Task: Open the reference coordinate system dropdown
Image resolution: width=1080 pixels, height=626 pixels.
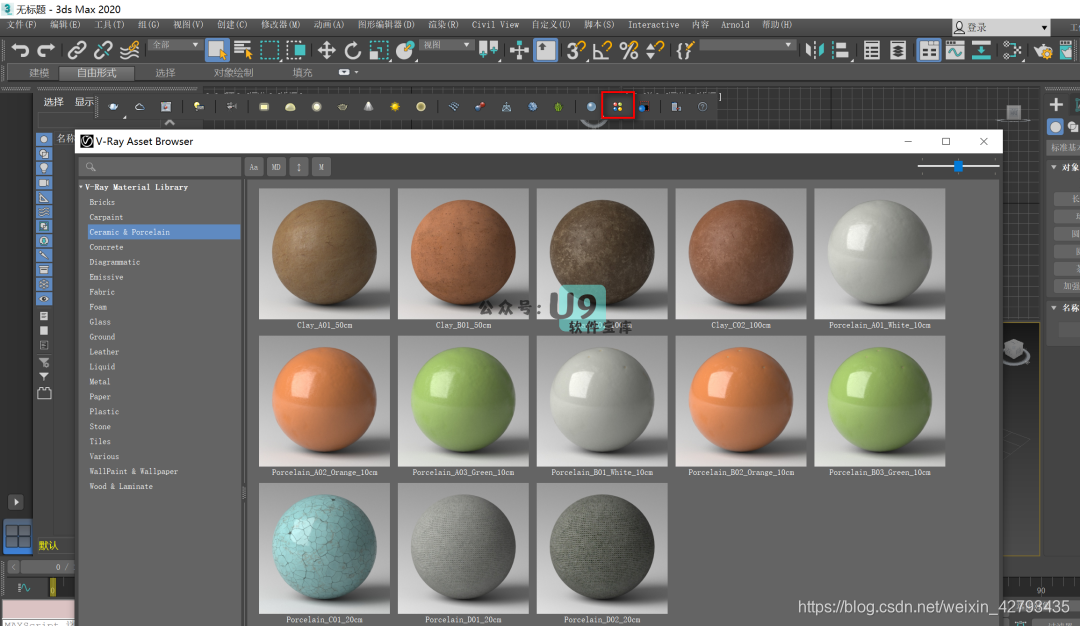Action: click(446, 45)
